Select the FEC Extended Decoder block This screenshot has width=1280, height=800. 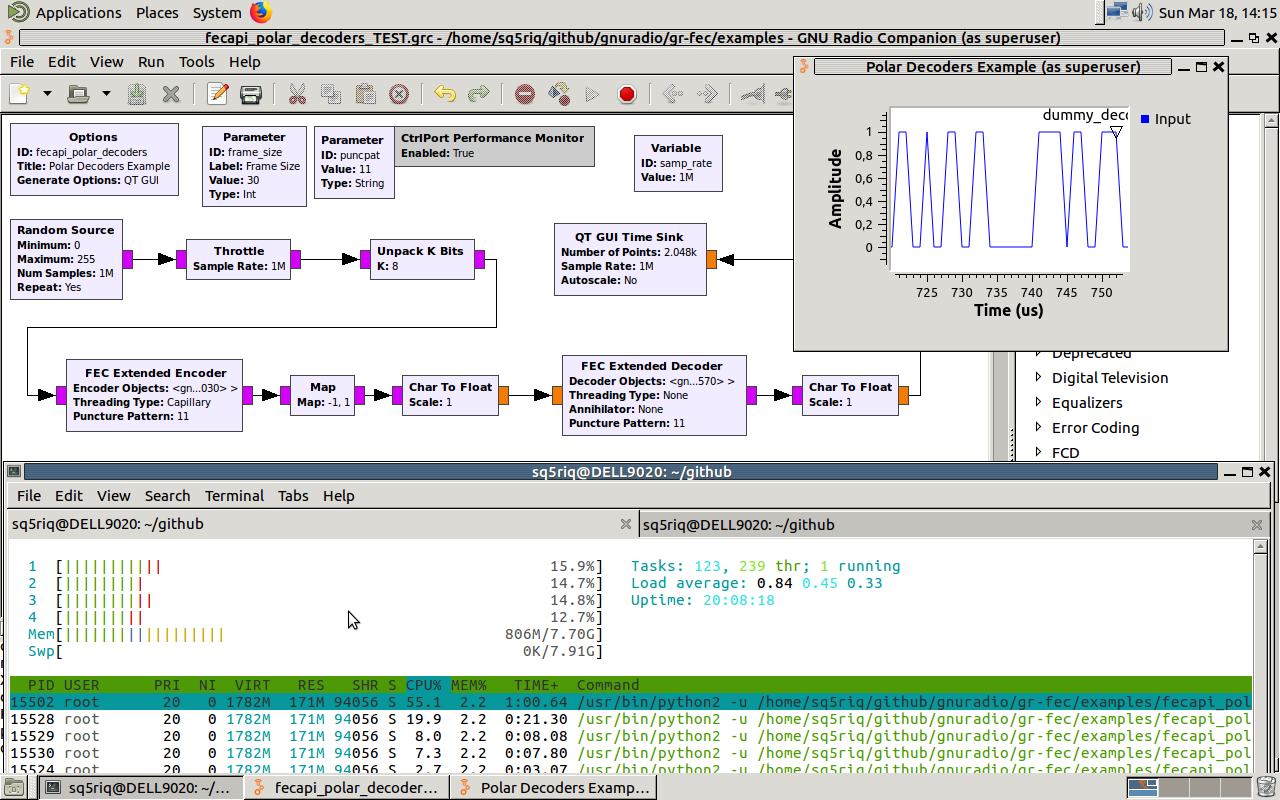click(x=654, y=395)
